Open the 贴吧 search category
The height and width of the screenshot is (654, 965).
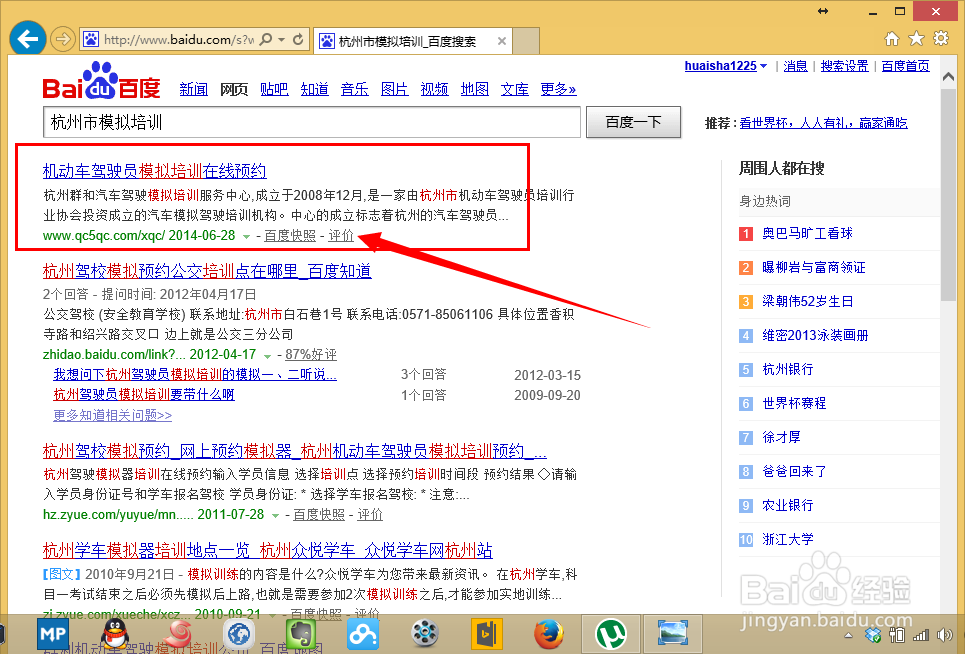coord(274,89)
